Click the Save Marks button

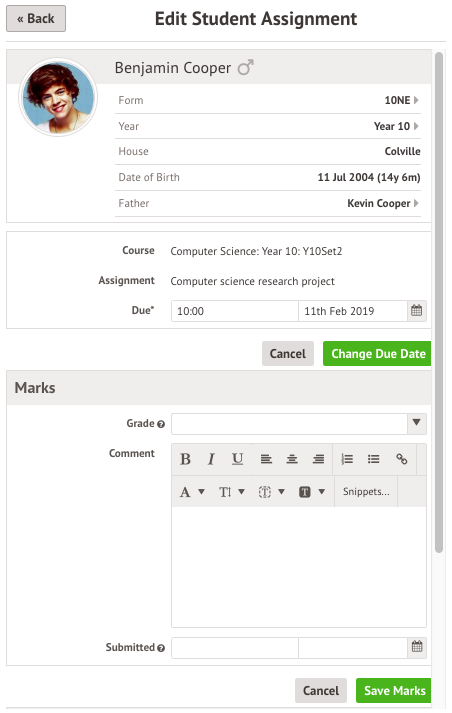(394, 691)
